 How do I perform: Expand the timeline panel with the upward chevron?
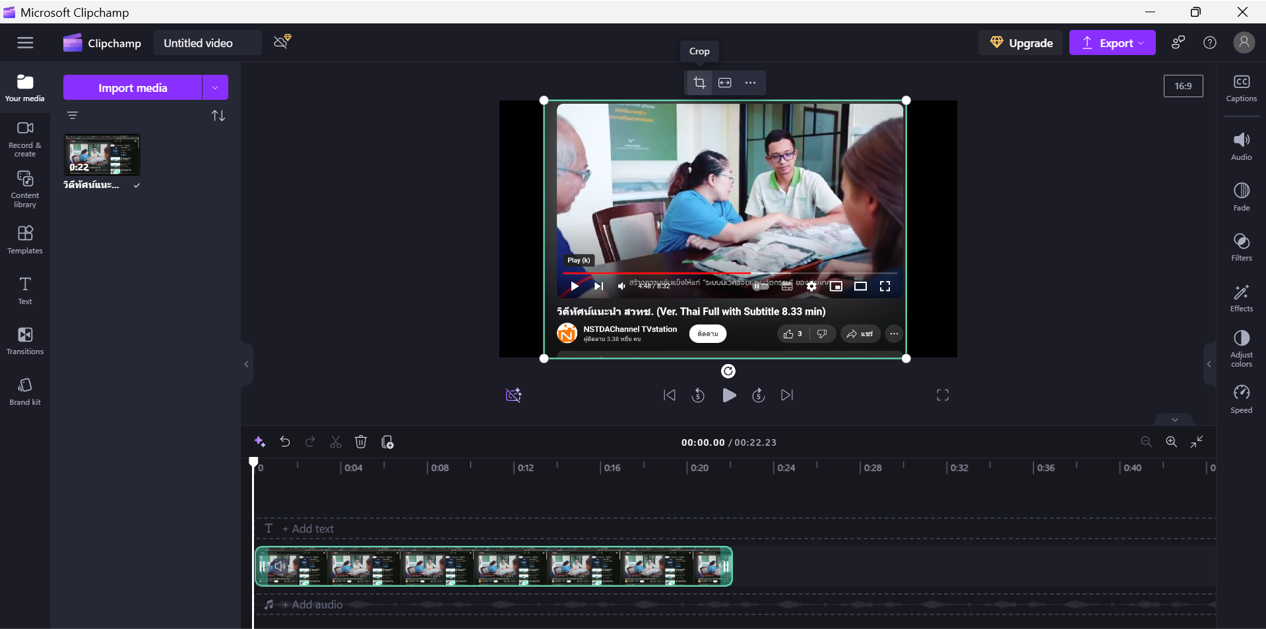(x=1174, y=419)
